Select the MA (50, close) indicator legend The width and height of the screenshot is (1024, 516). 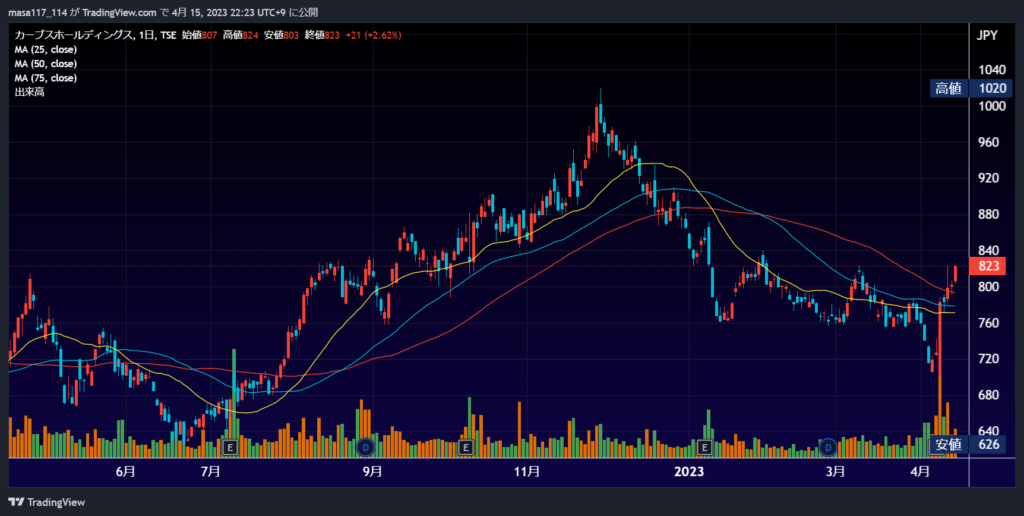(46, 64)
